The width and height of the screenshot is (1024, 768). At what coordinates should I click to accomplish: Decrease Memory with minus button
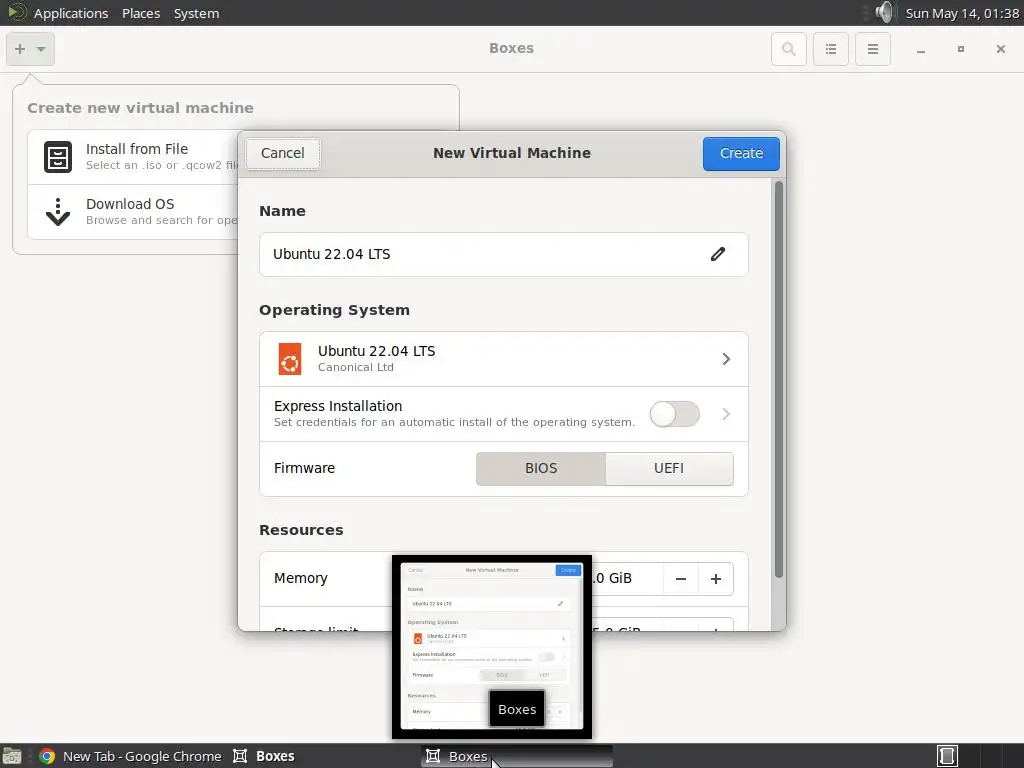[680, 579]
